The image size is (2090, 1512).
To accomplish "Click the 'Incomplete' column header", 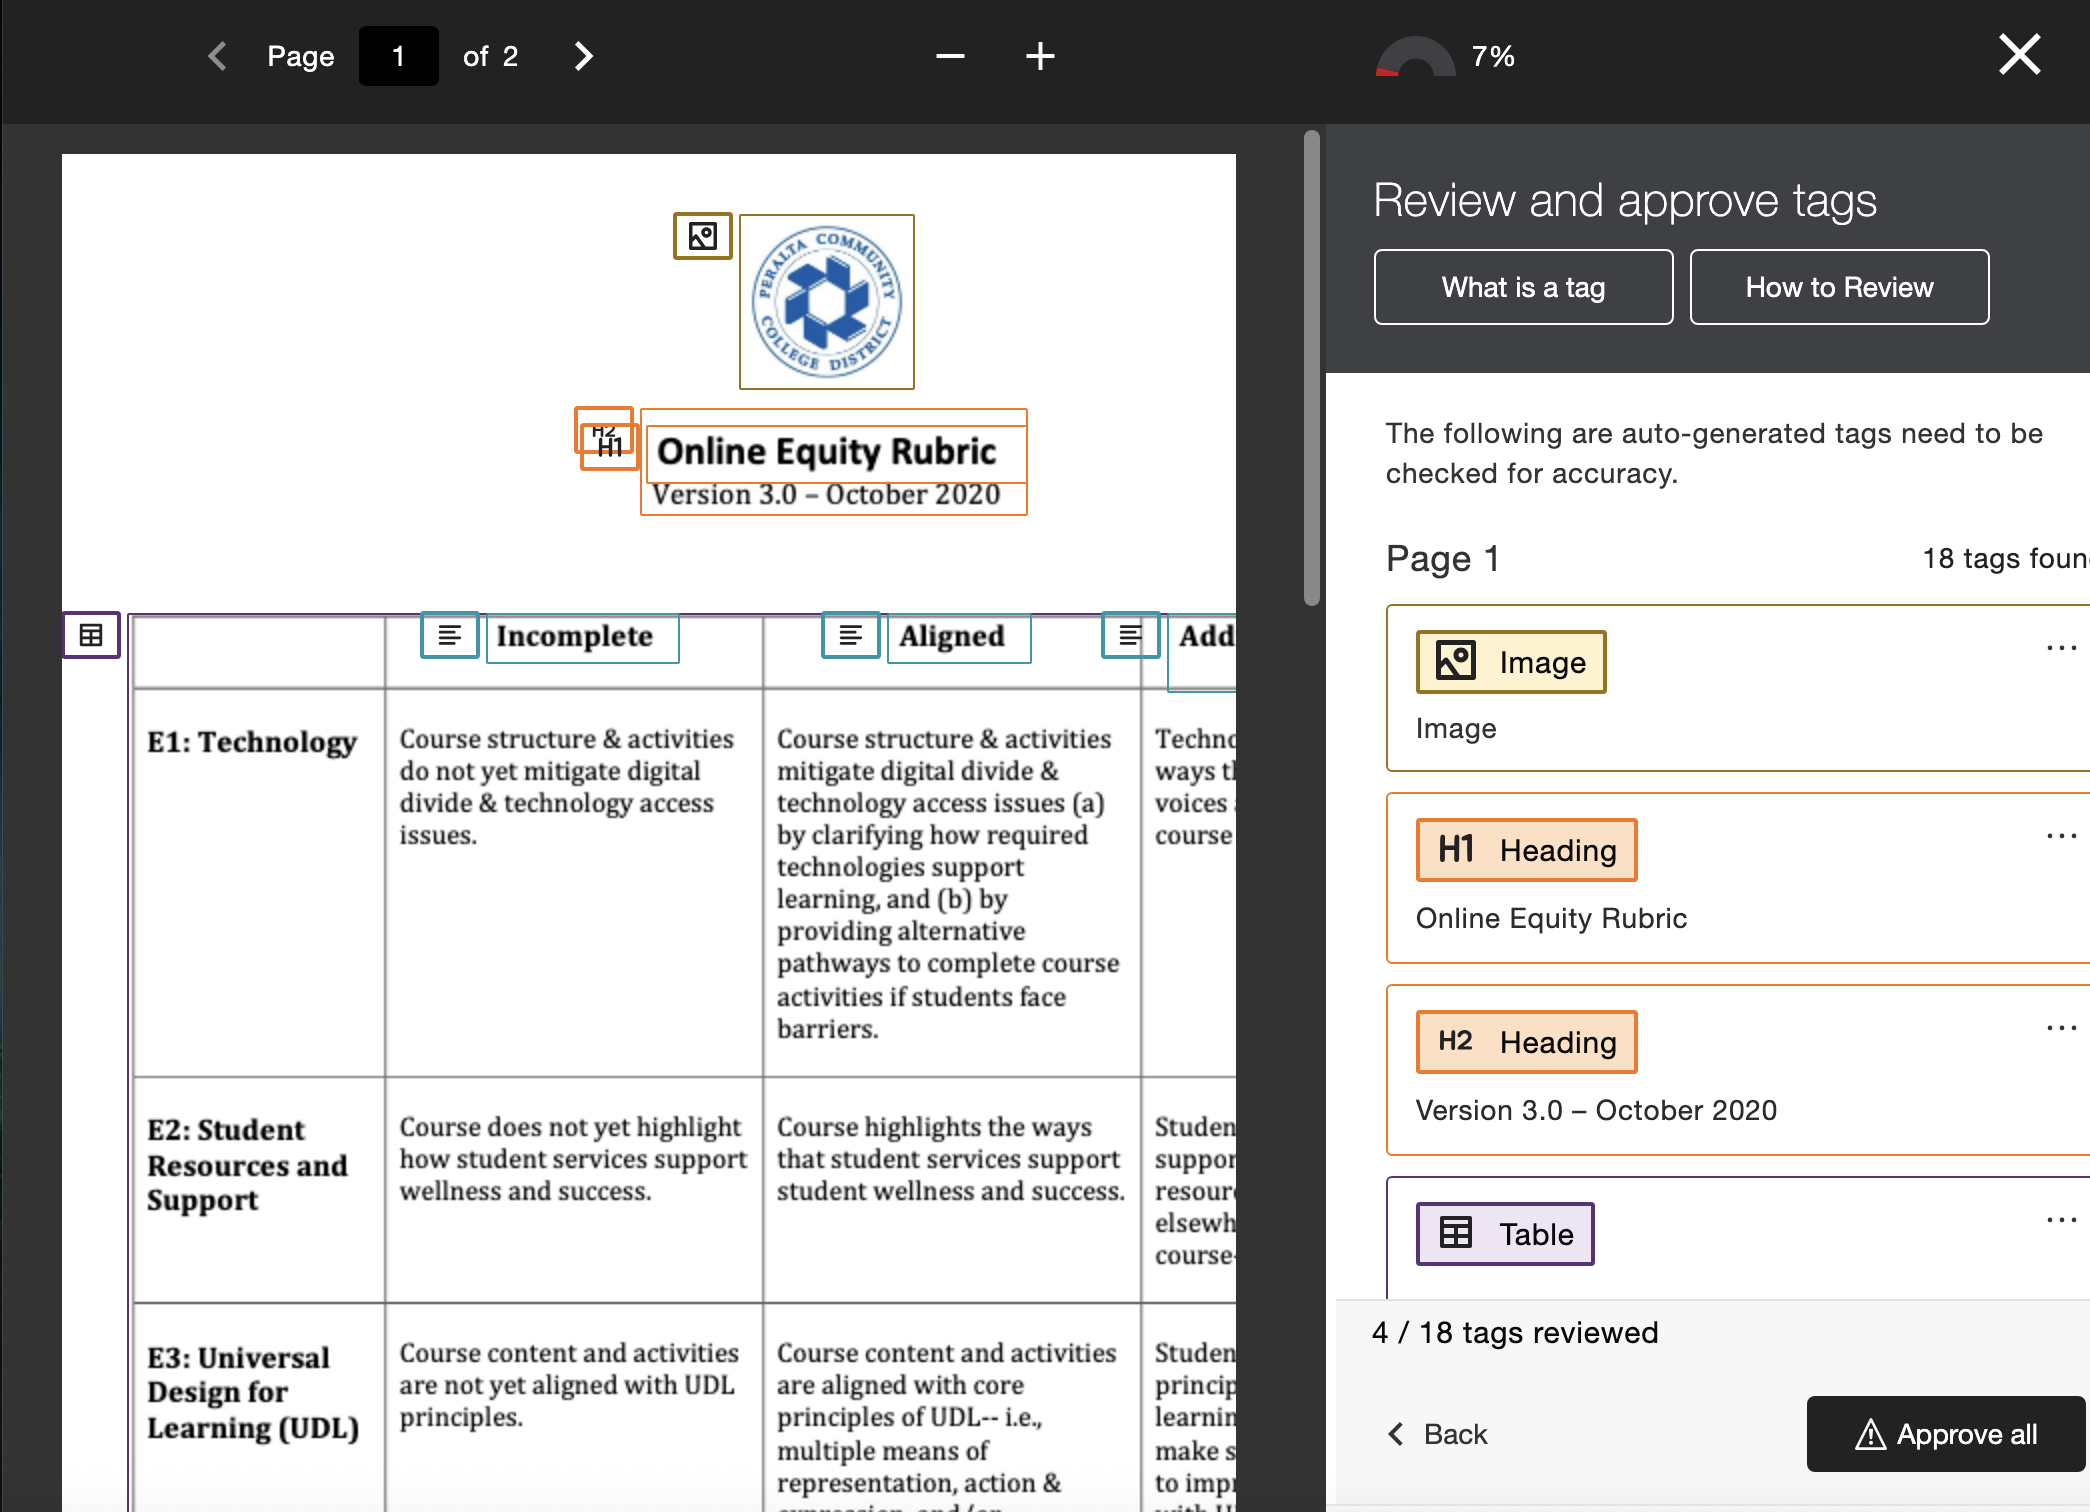I will pos(575,636).
